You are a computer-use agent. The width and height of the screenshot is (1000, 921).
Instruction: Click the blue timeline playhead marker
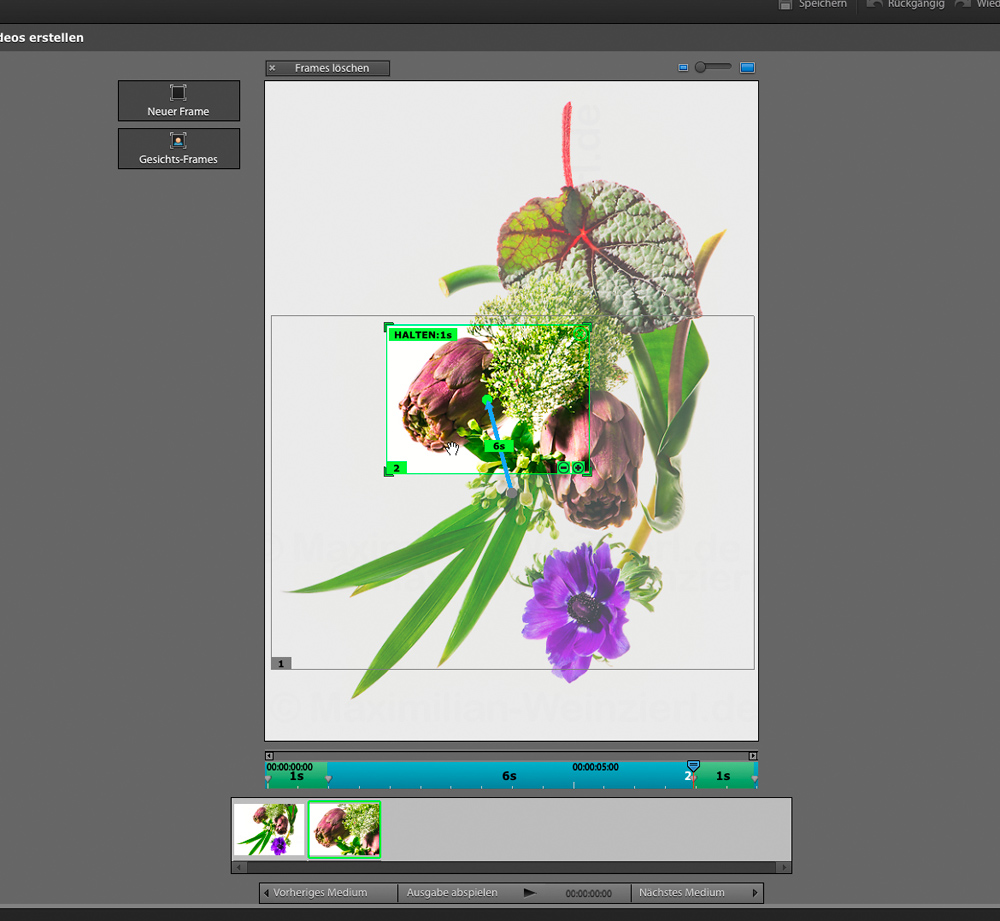click(x=693, y=765)
